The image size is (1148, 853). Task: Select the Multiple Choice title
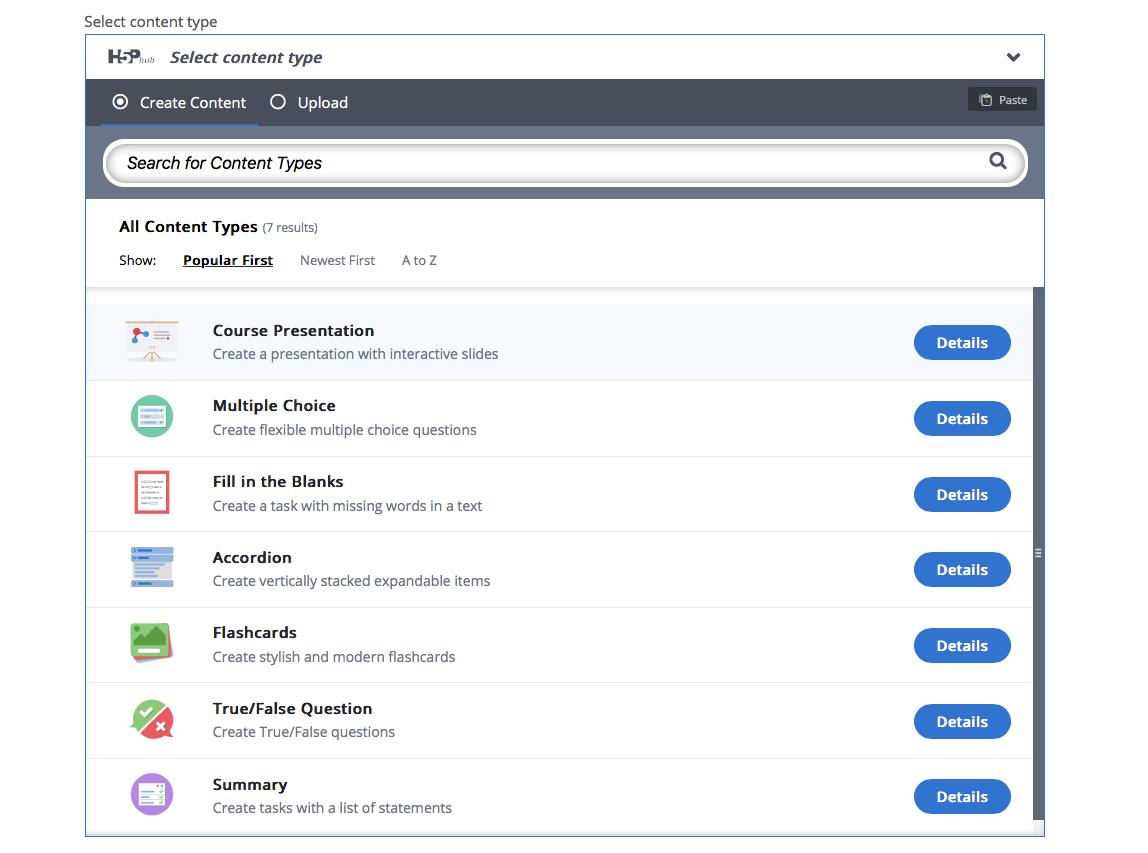click(x=274, y=406)
